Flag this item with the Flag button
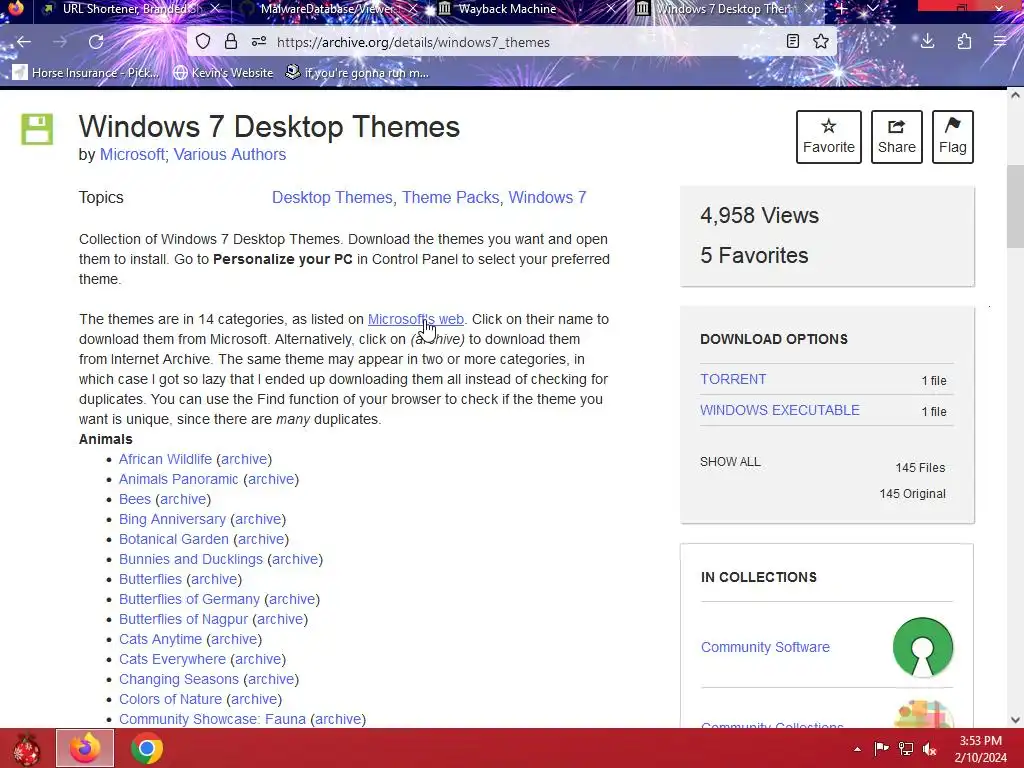This screenshot has height=768, width=1024. [x=952, y=136]
